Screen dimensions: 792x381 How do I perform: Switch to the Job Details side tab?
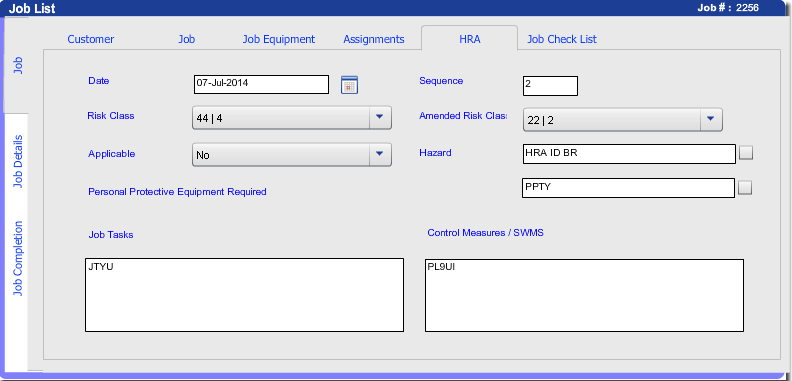tap(17, 161)
